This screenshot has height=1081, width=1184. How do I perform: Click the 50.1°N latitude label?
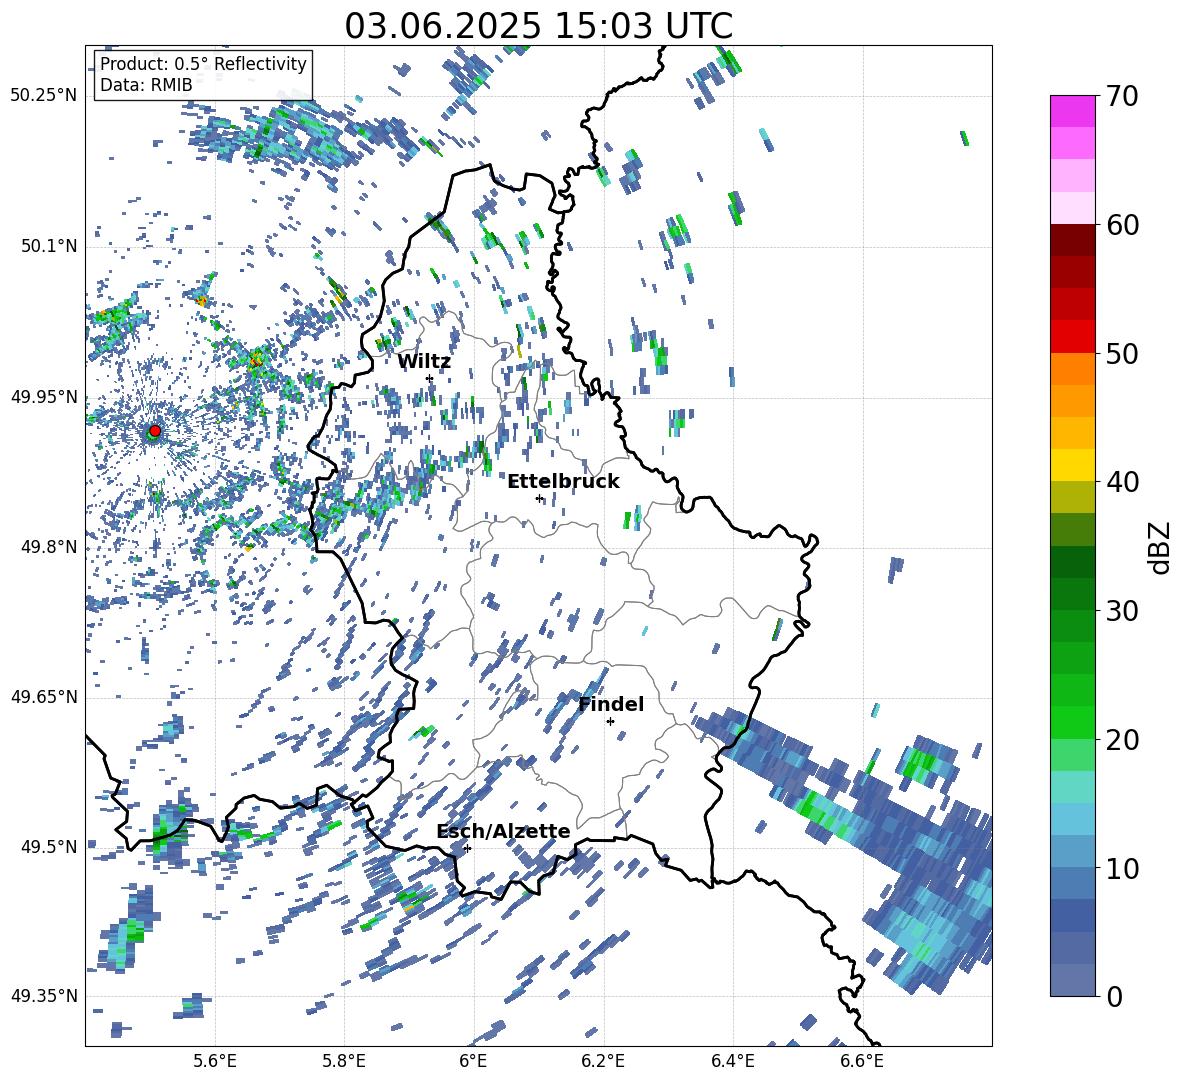pyautogui.click(x=50, y=247)
